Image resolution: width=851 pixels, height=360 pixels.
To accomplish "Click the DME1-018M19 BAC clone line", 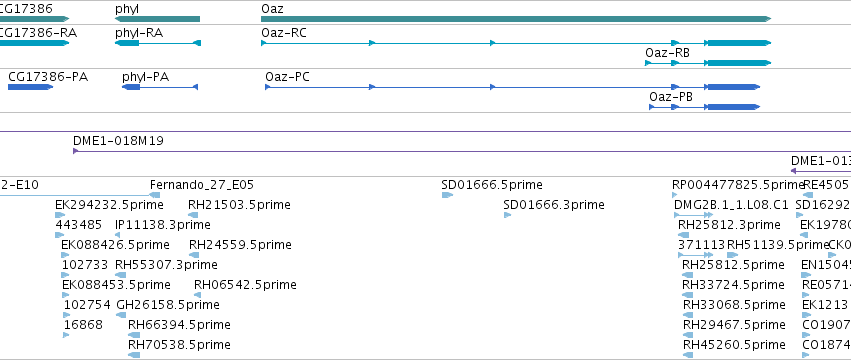I will click(x=462, y=151).
